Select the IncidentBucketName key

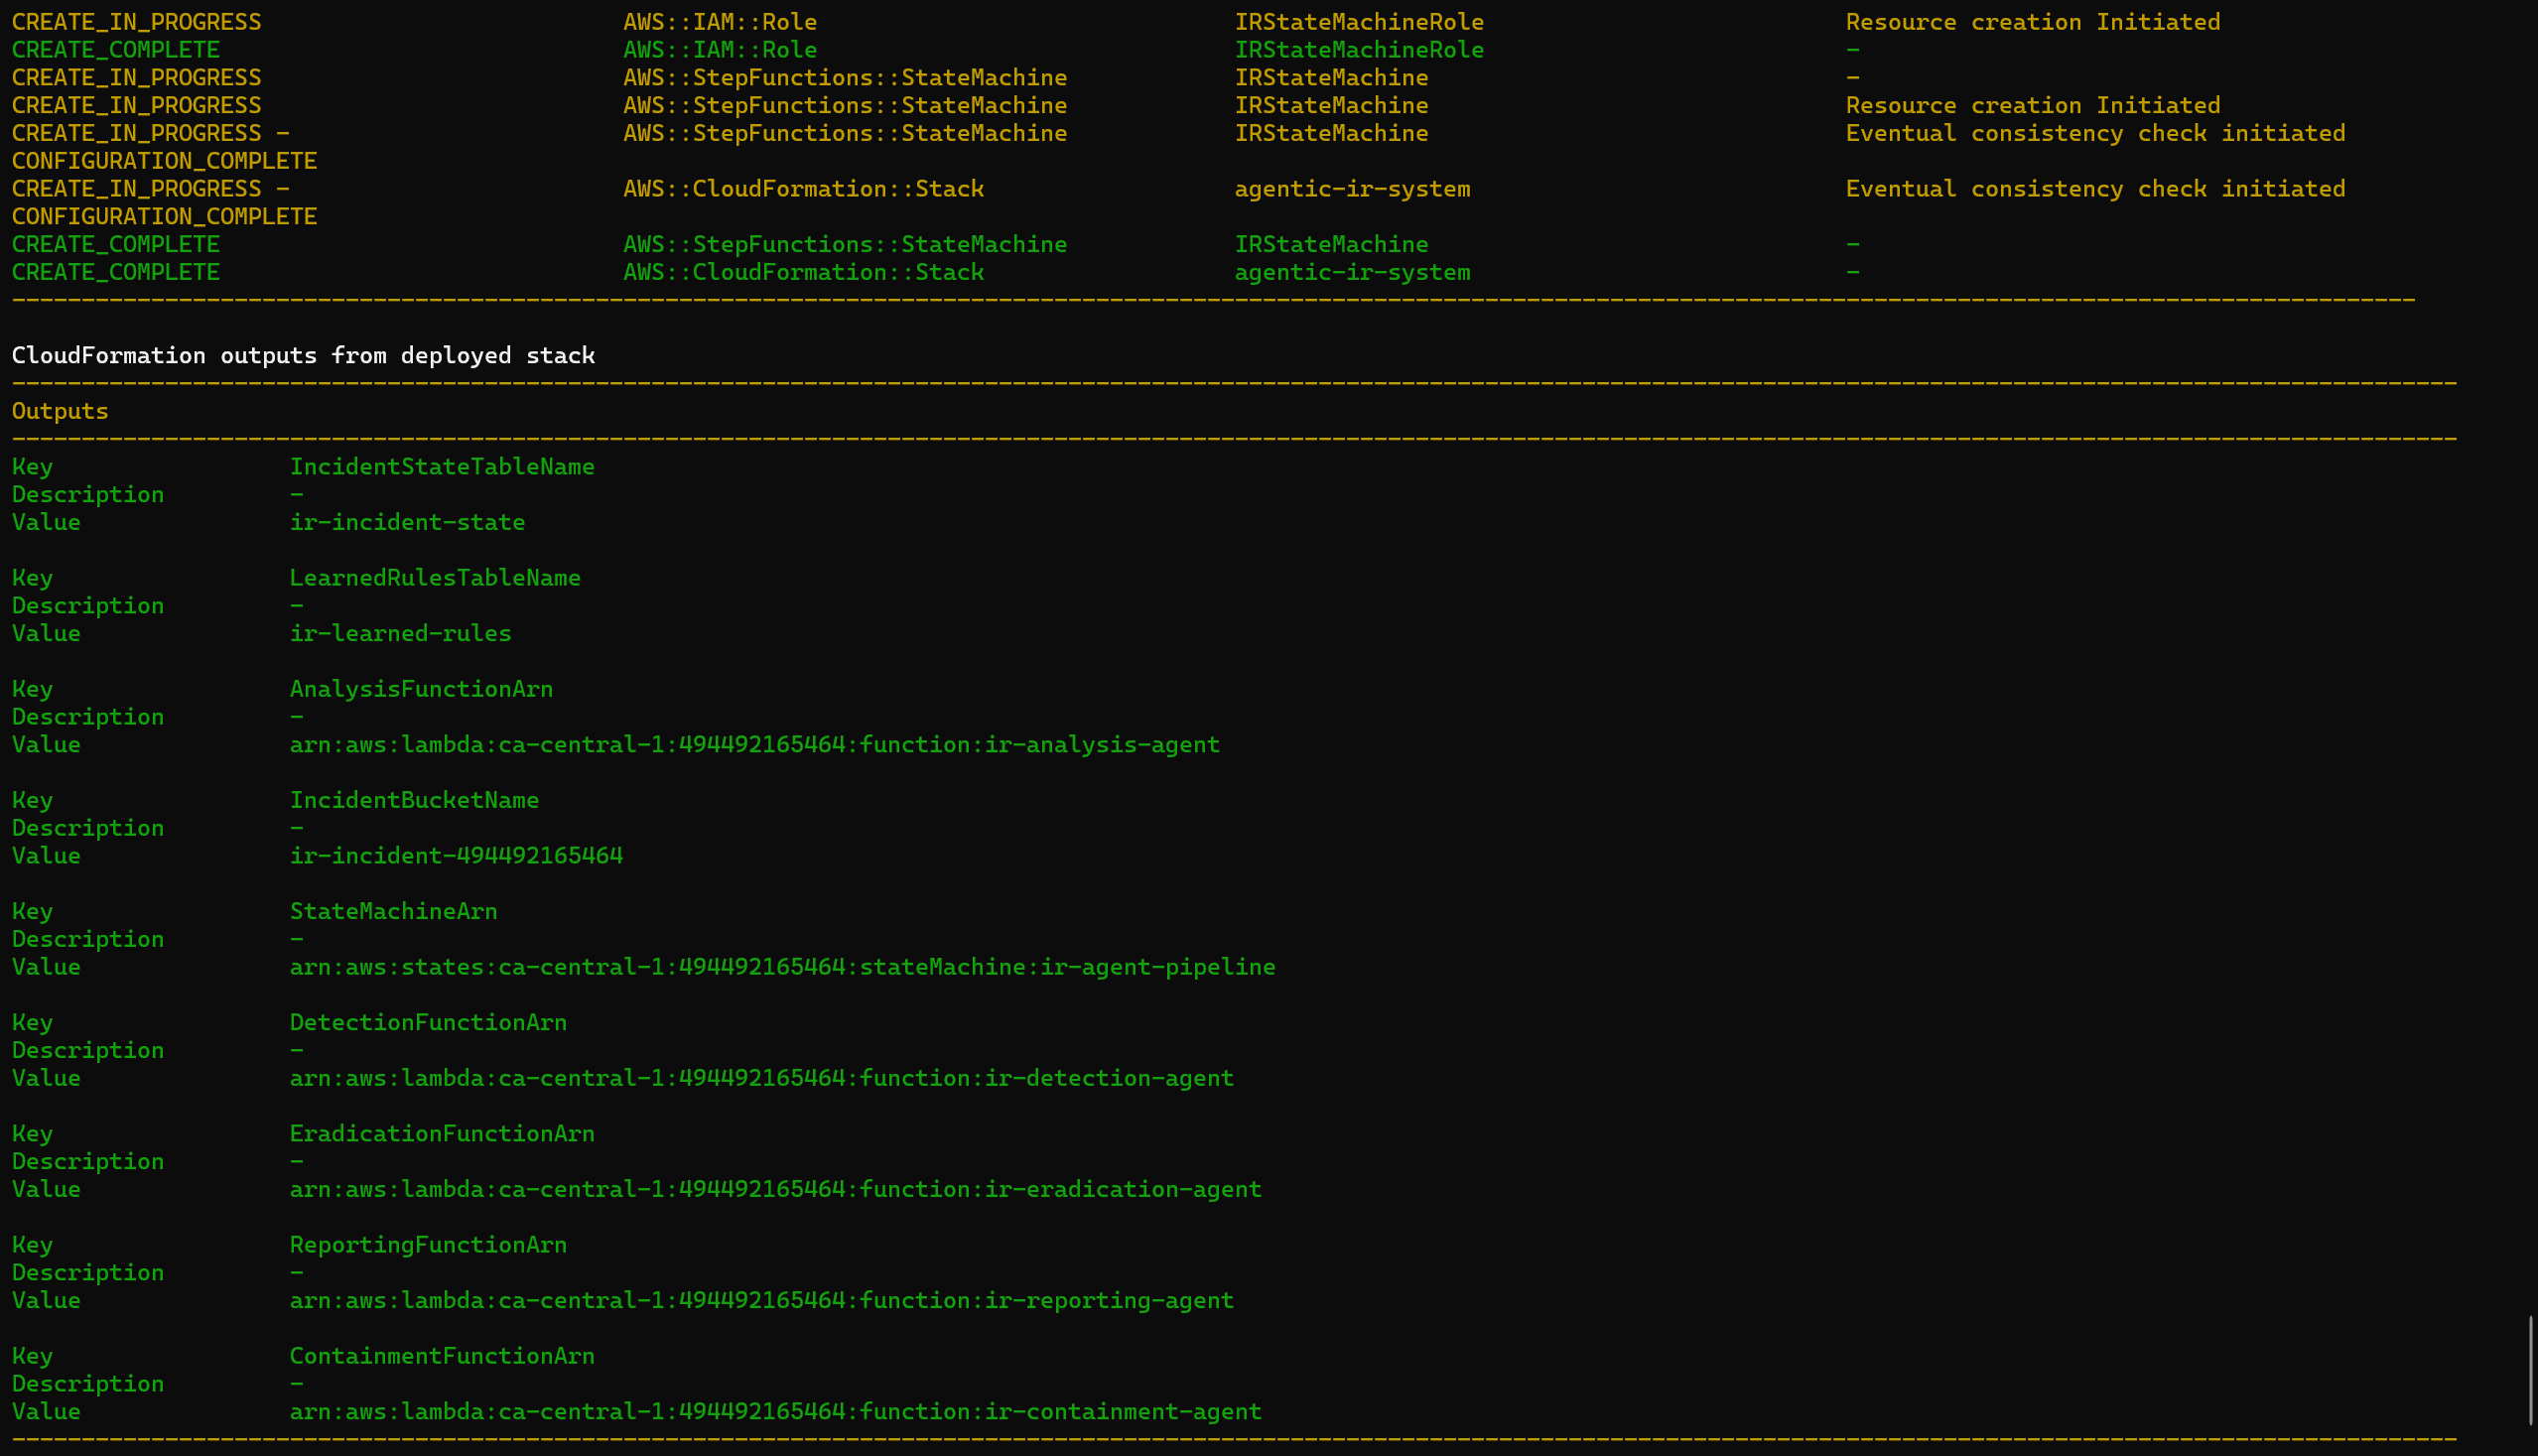414,800
